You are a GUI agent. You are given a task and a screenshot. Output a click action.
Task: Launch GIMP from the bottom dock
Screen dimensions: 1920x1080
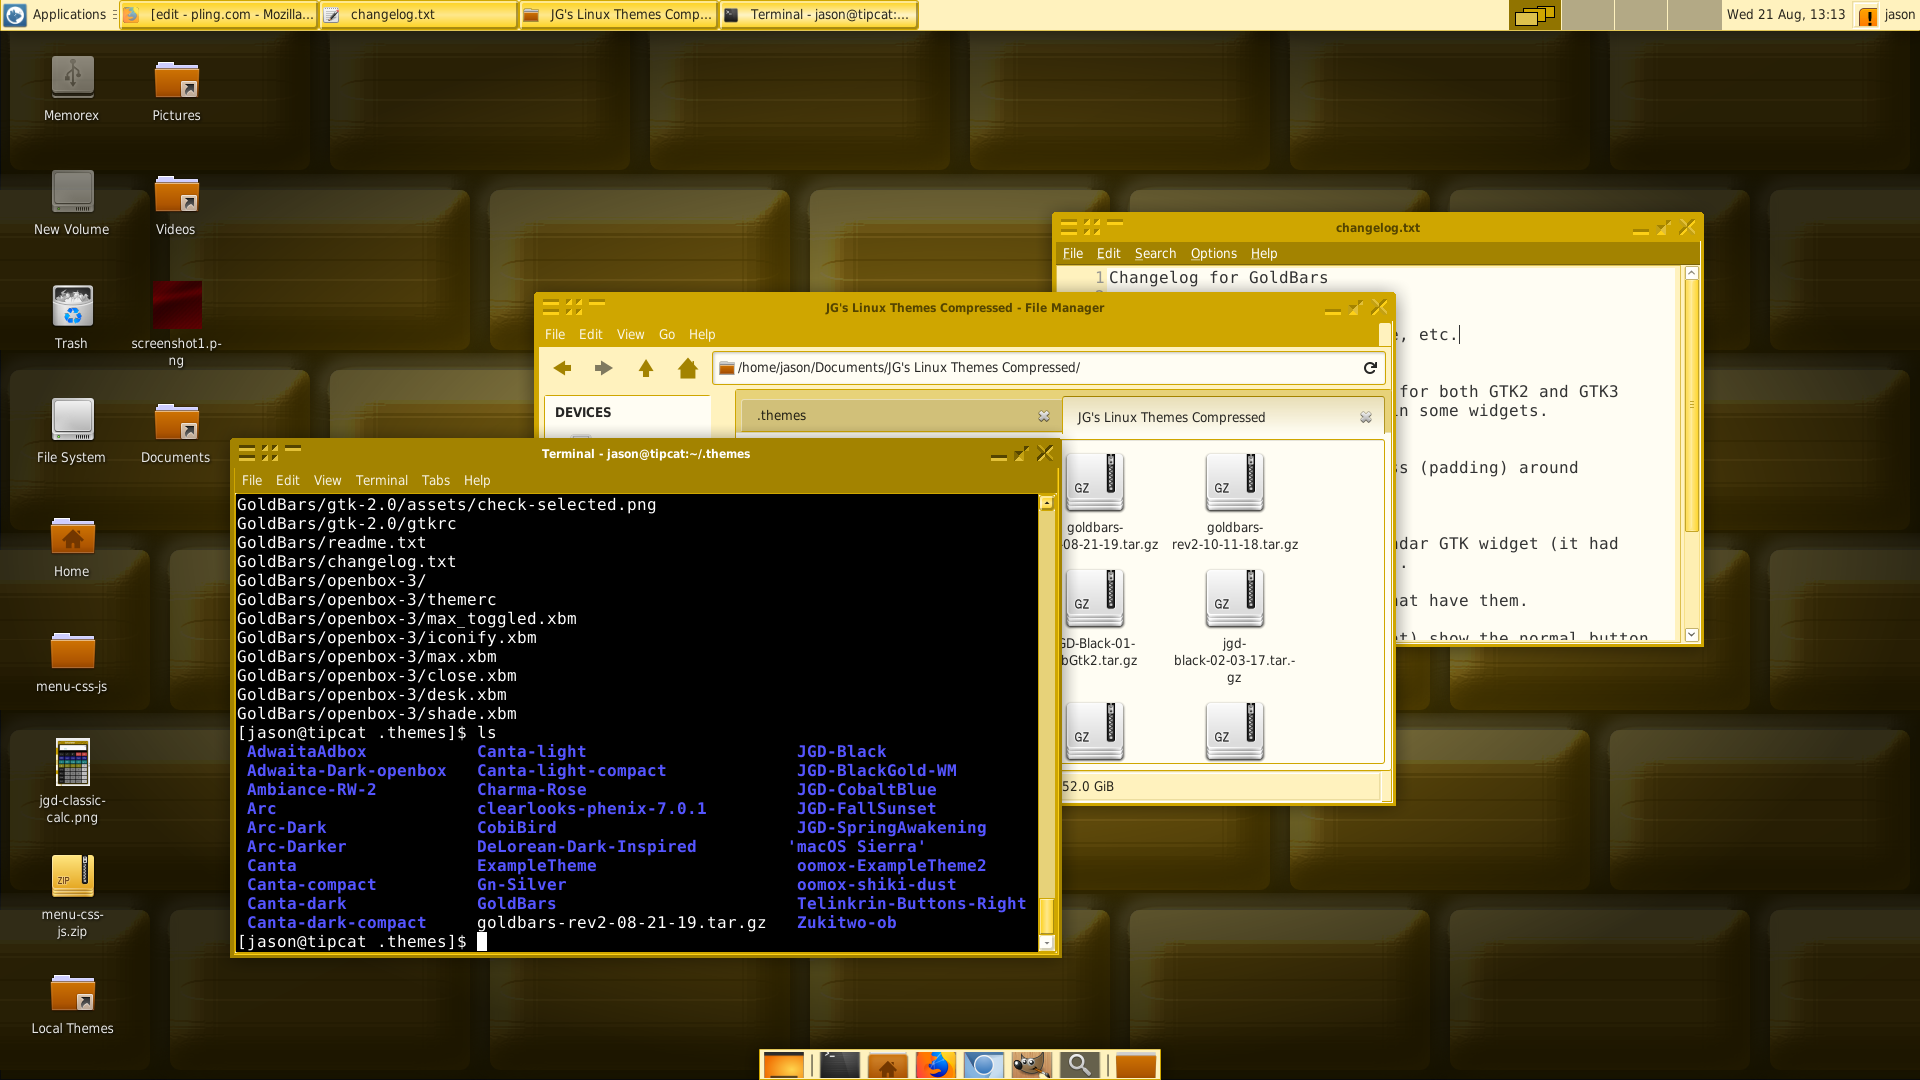[1031, 1065]
